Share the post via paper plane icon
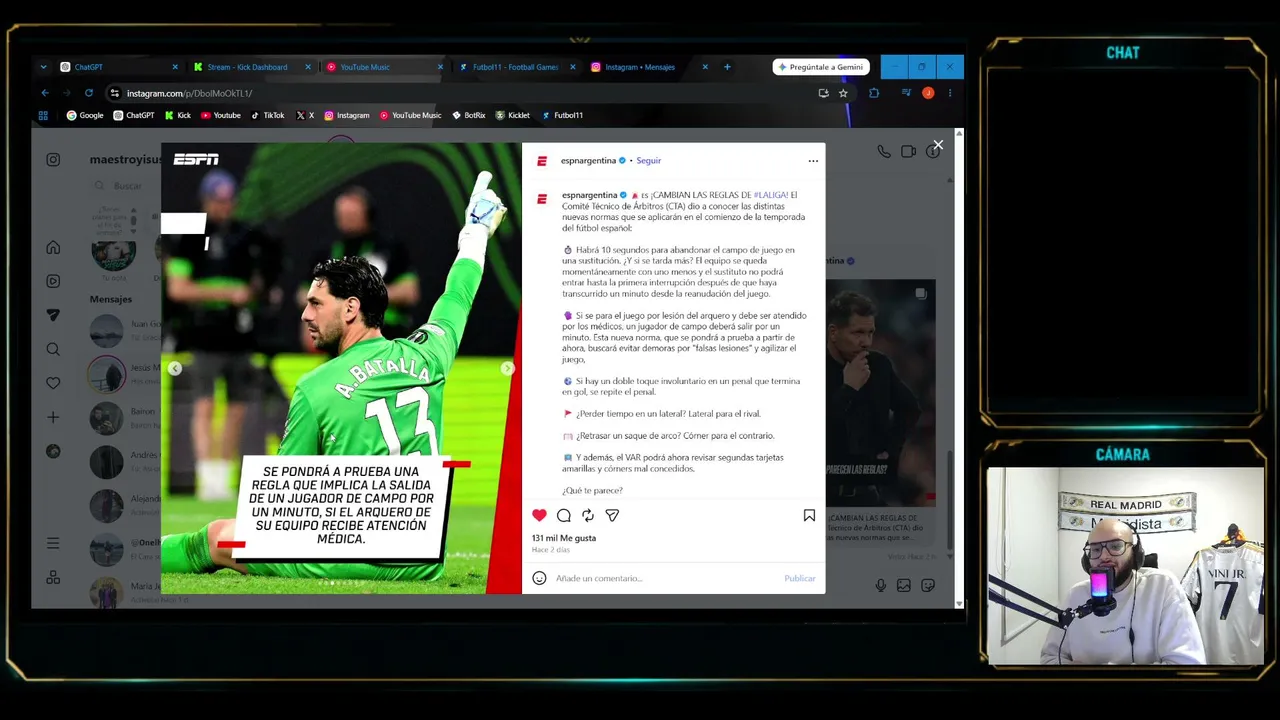This screenshot has height=720, width=1280. 612,515
